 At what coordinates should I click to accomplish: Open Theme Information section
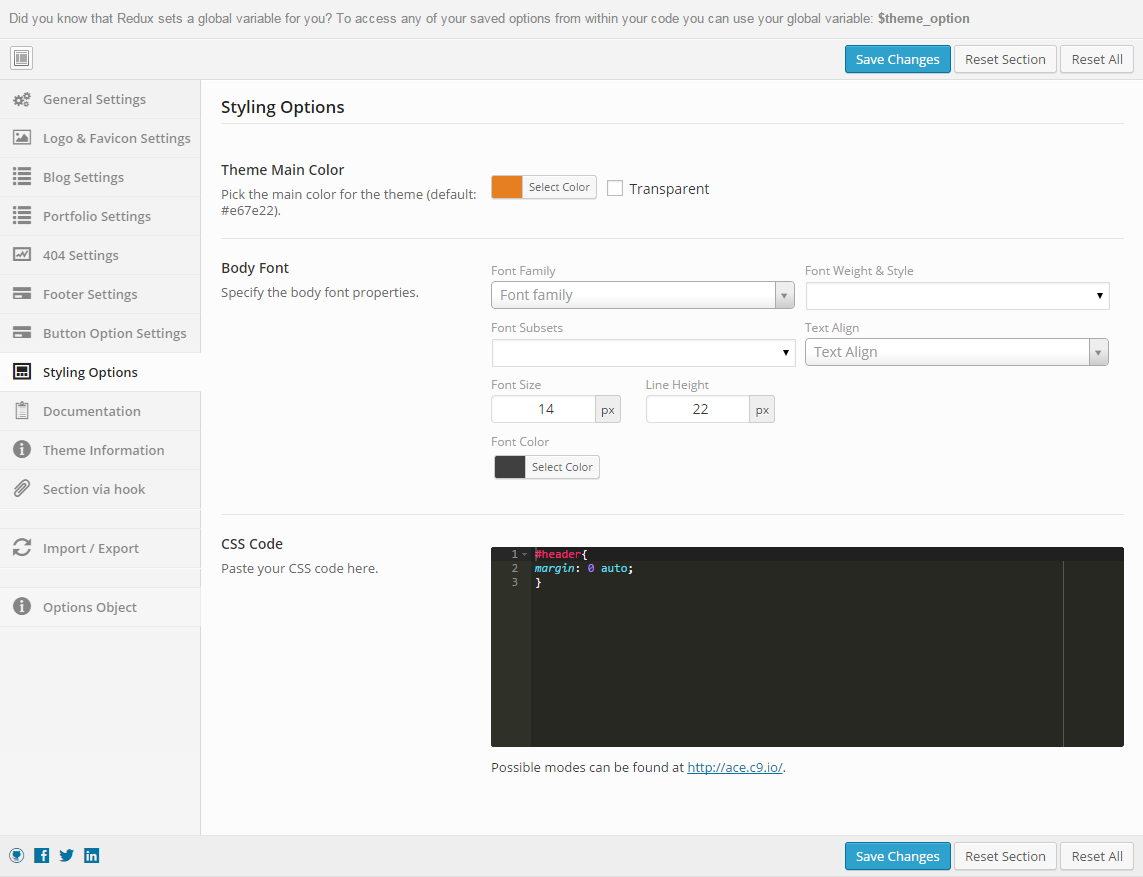pyautogui.click(x=100, y=450)
